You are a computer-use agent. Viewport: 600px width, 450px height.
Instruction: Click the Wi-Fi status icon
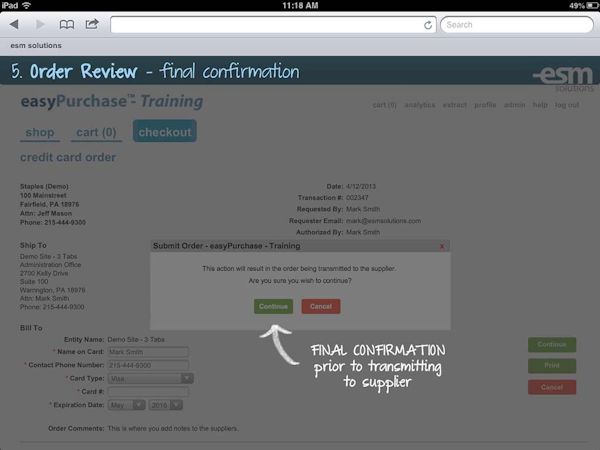click(26, 5)
